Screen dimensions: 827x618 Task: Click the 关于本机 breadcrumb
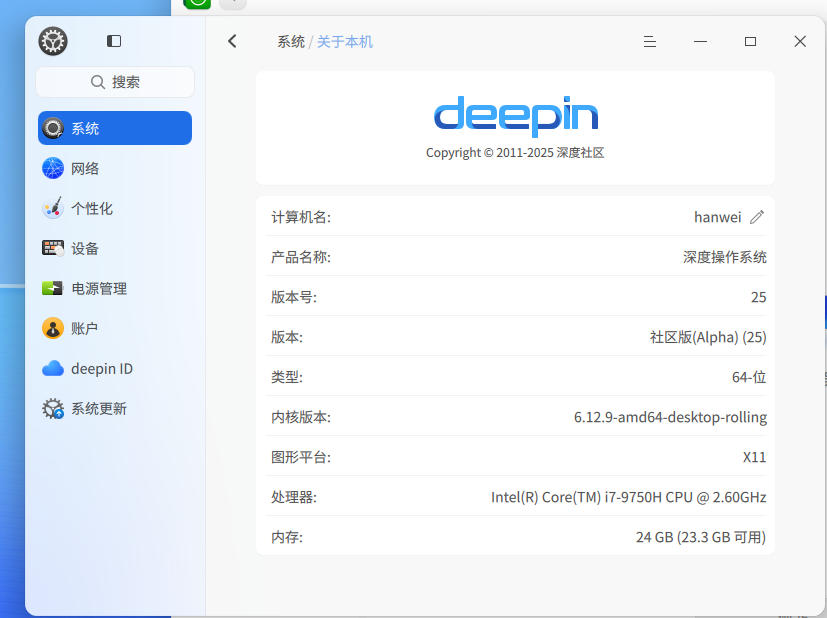point(345,42)
